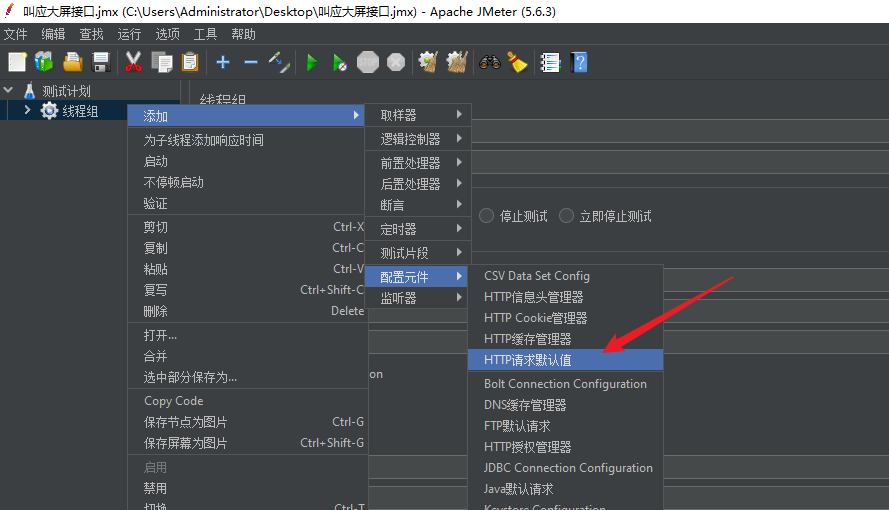Screen dimensions: 889x510
Task: Click the New test plan icon
Action: [x=17, y=62]
